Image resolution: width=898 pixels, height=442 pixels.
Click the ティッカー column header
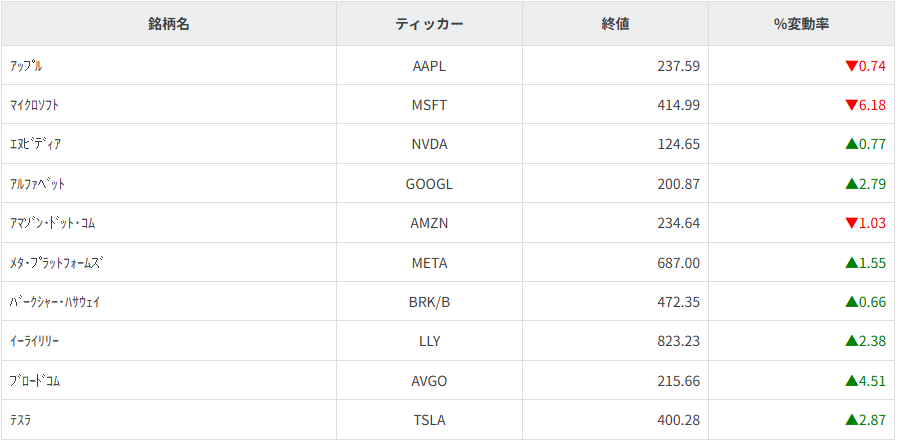coord(429,24)
